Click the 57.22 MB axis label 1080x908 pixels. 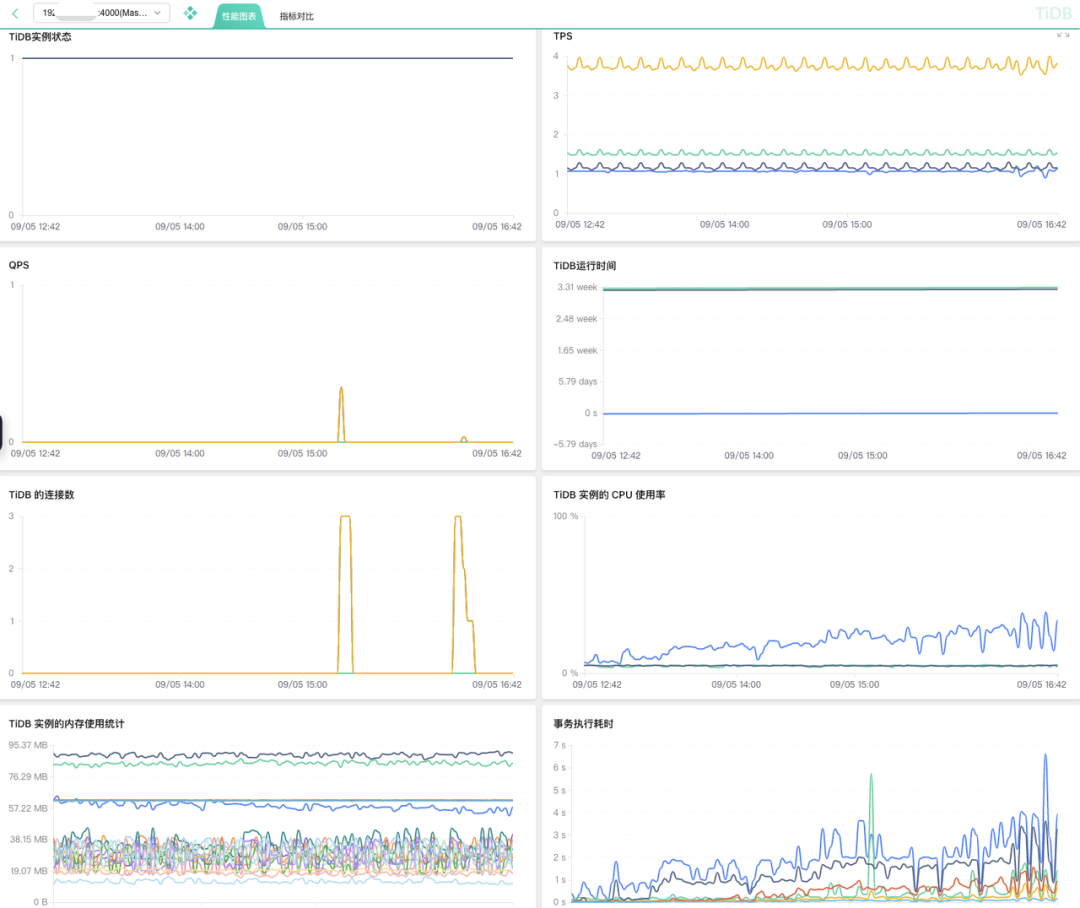point(28,808)
